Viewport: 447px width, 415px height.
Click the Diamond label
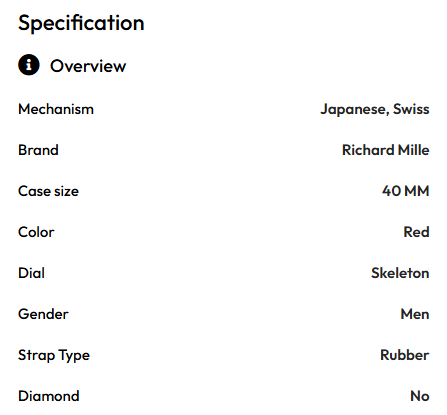click(49, 396)
